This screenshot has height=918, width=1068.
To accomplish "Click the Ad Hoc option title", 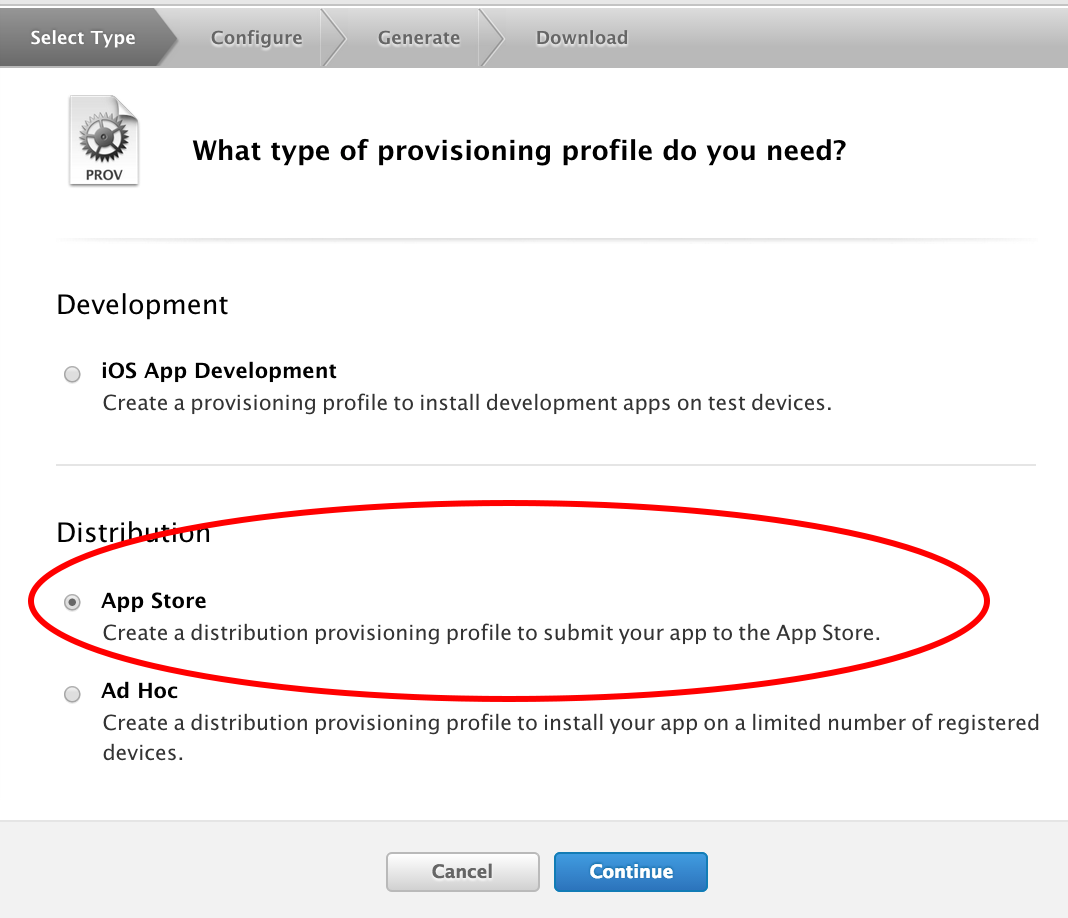I will coord(140,691).
